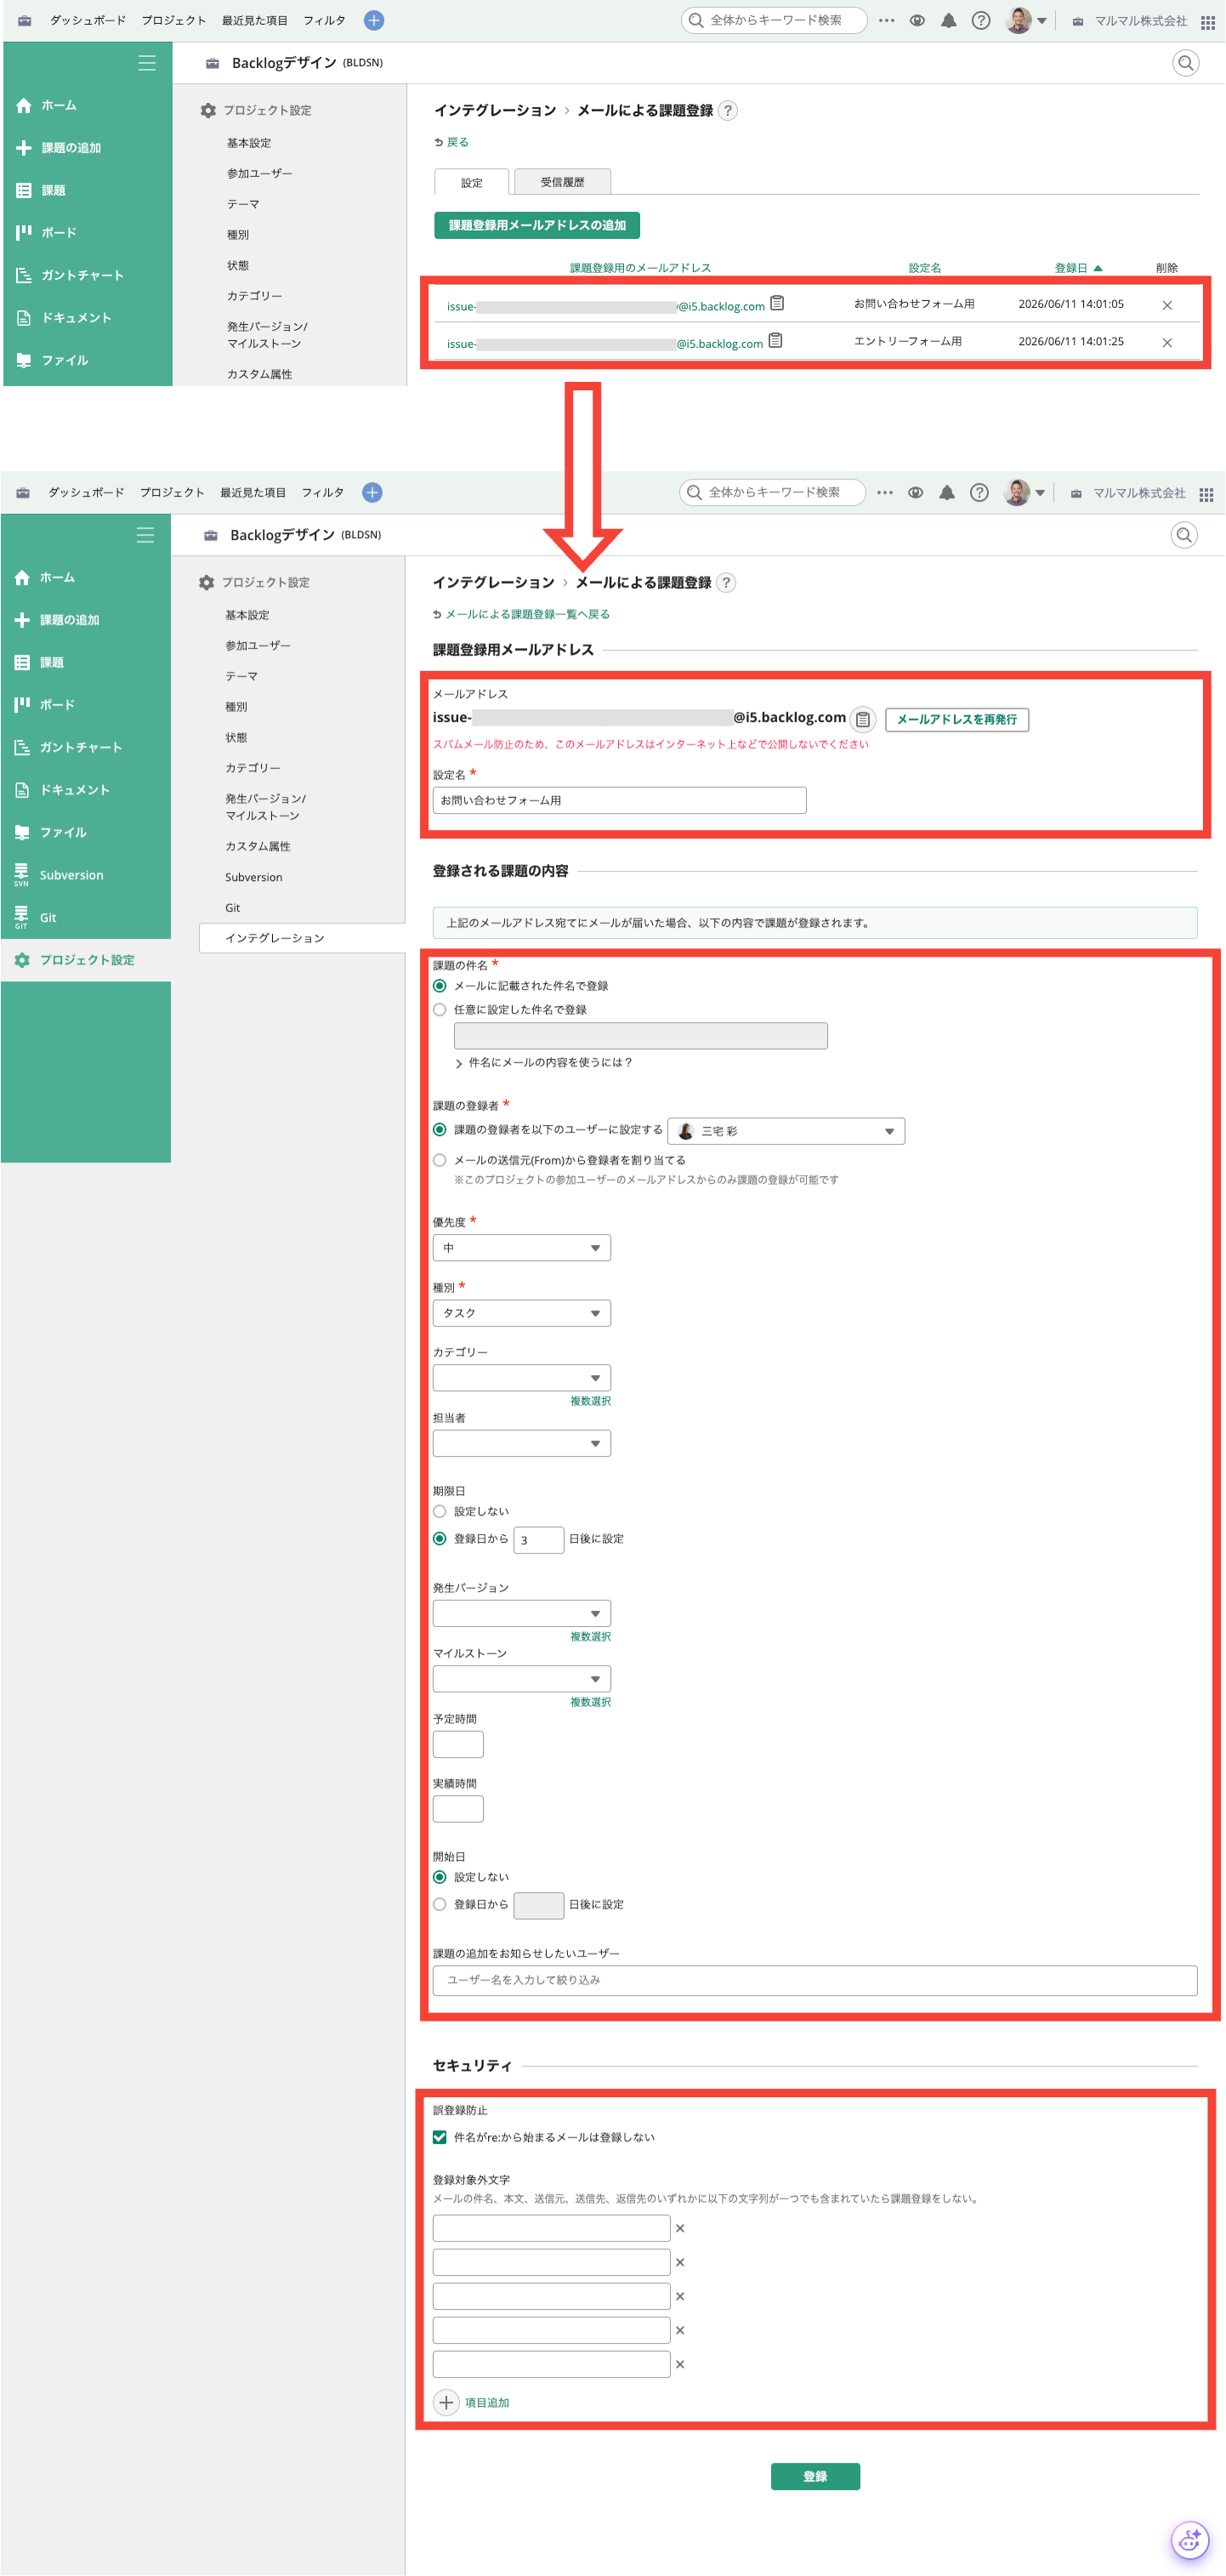Focus the 期限日 days input showing 3
The width and height of the screenshot is (1226, 2576).
539,1539
